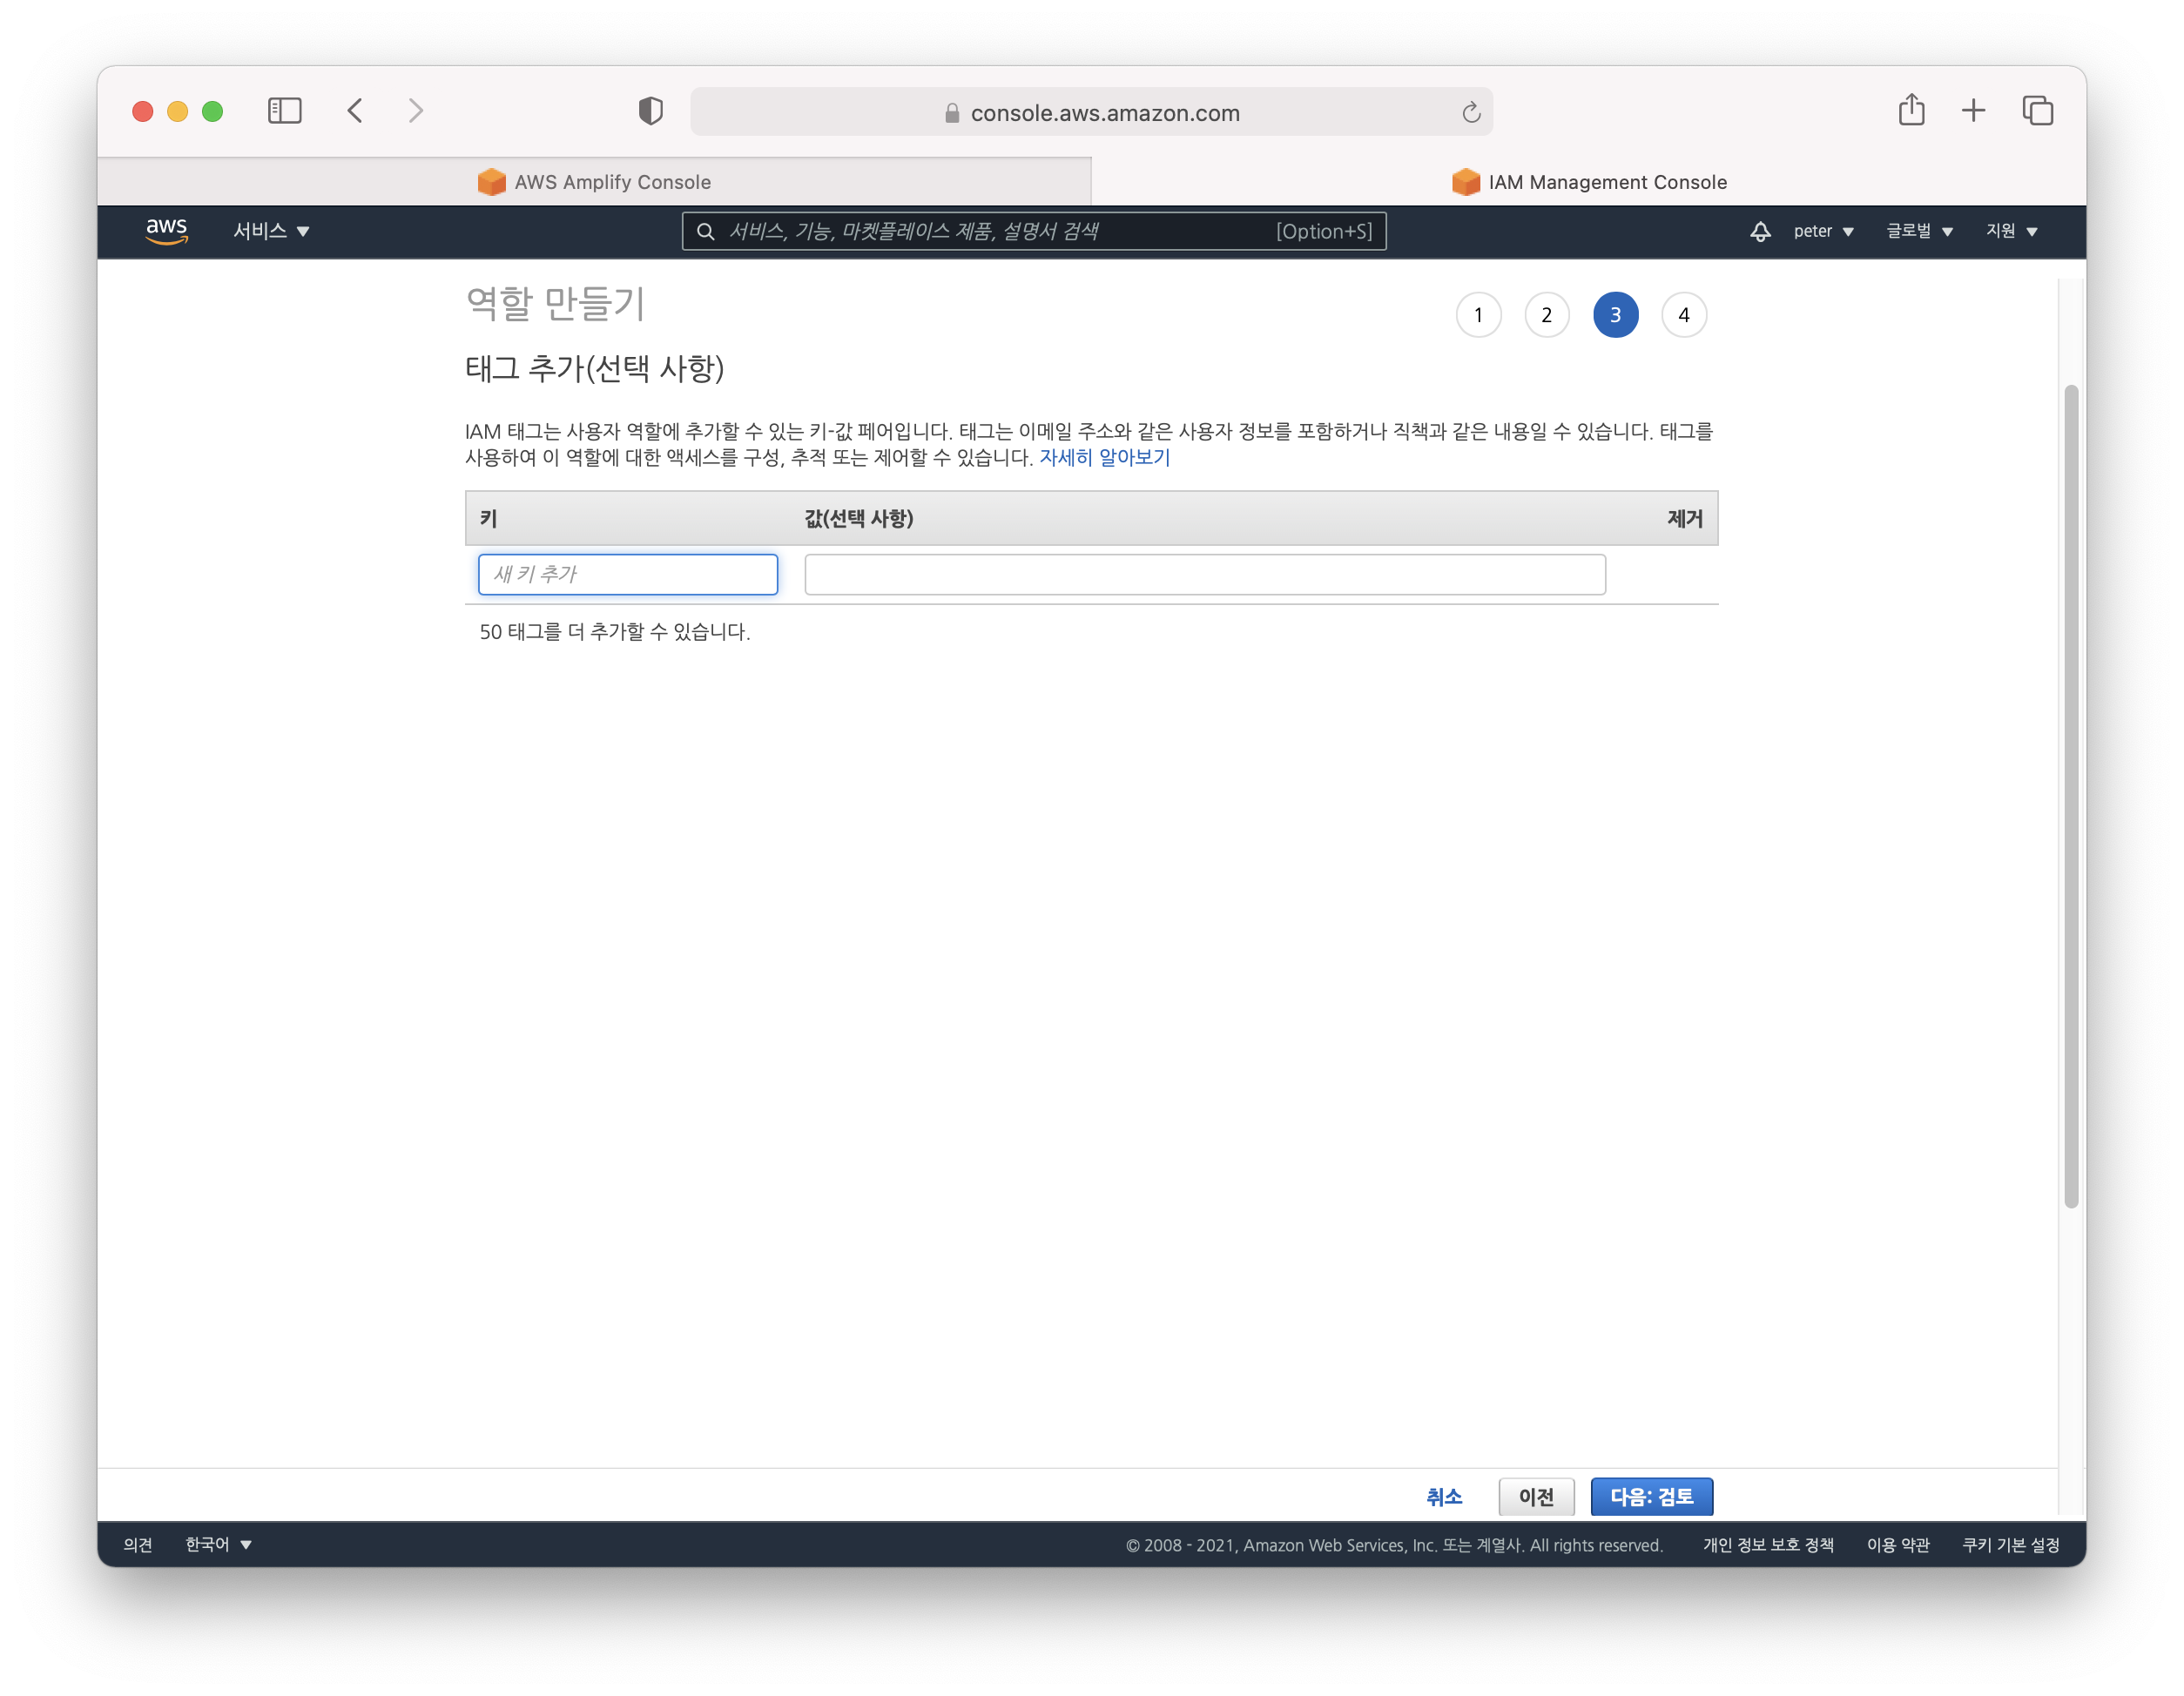Click the 다음: 검토 button
Image resolution: width=2184 pixels, height=1696 pixels.
1651,1496
